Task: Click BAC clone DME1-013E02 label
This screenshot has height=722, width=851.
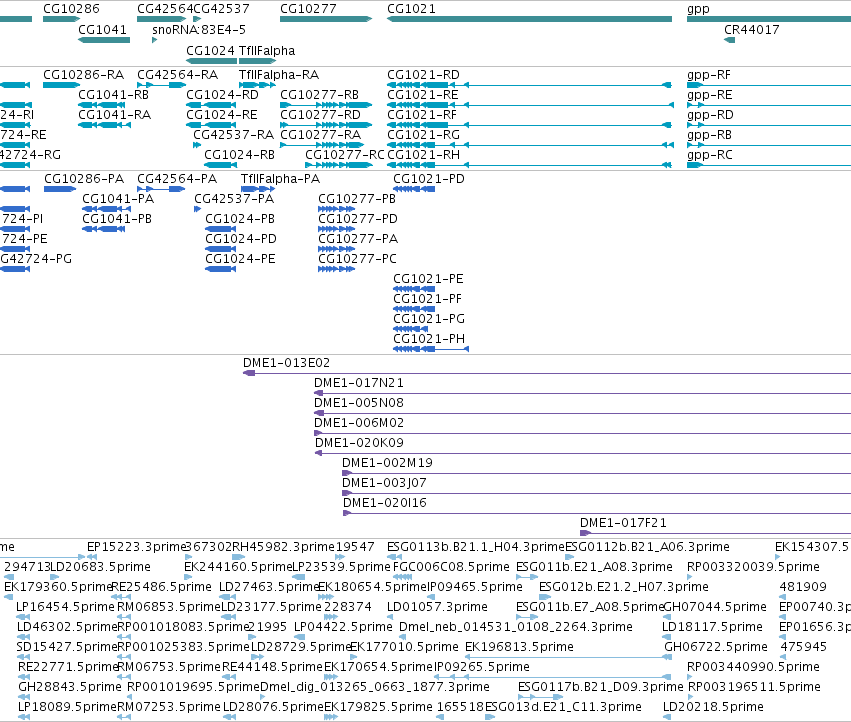Action: pos(286,363)
